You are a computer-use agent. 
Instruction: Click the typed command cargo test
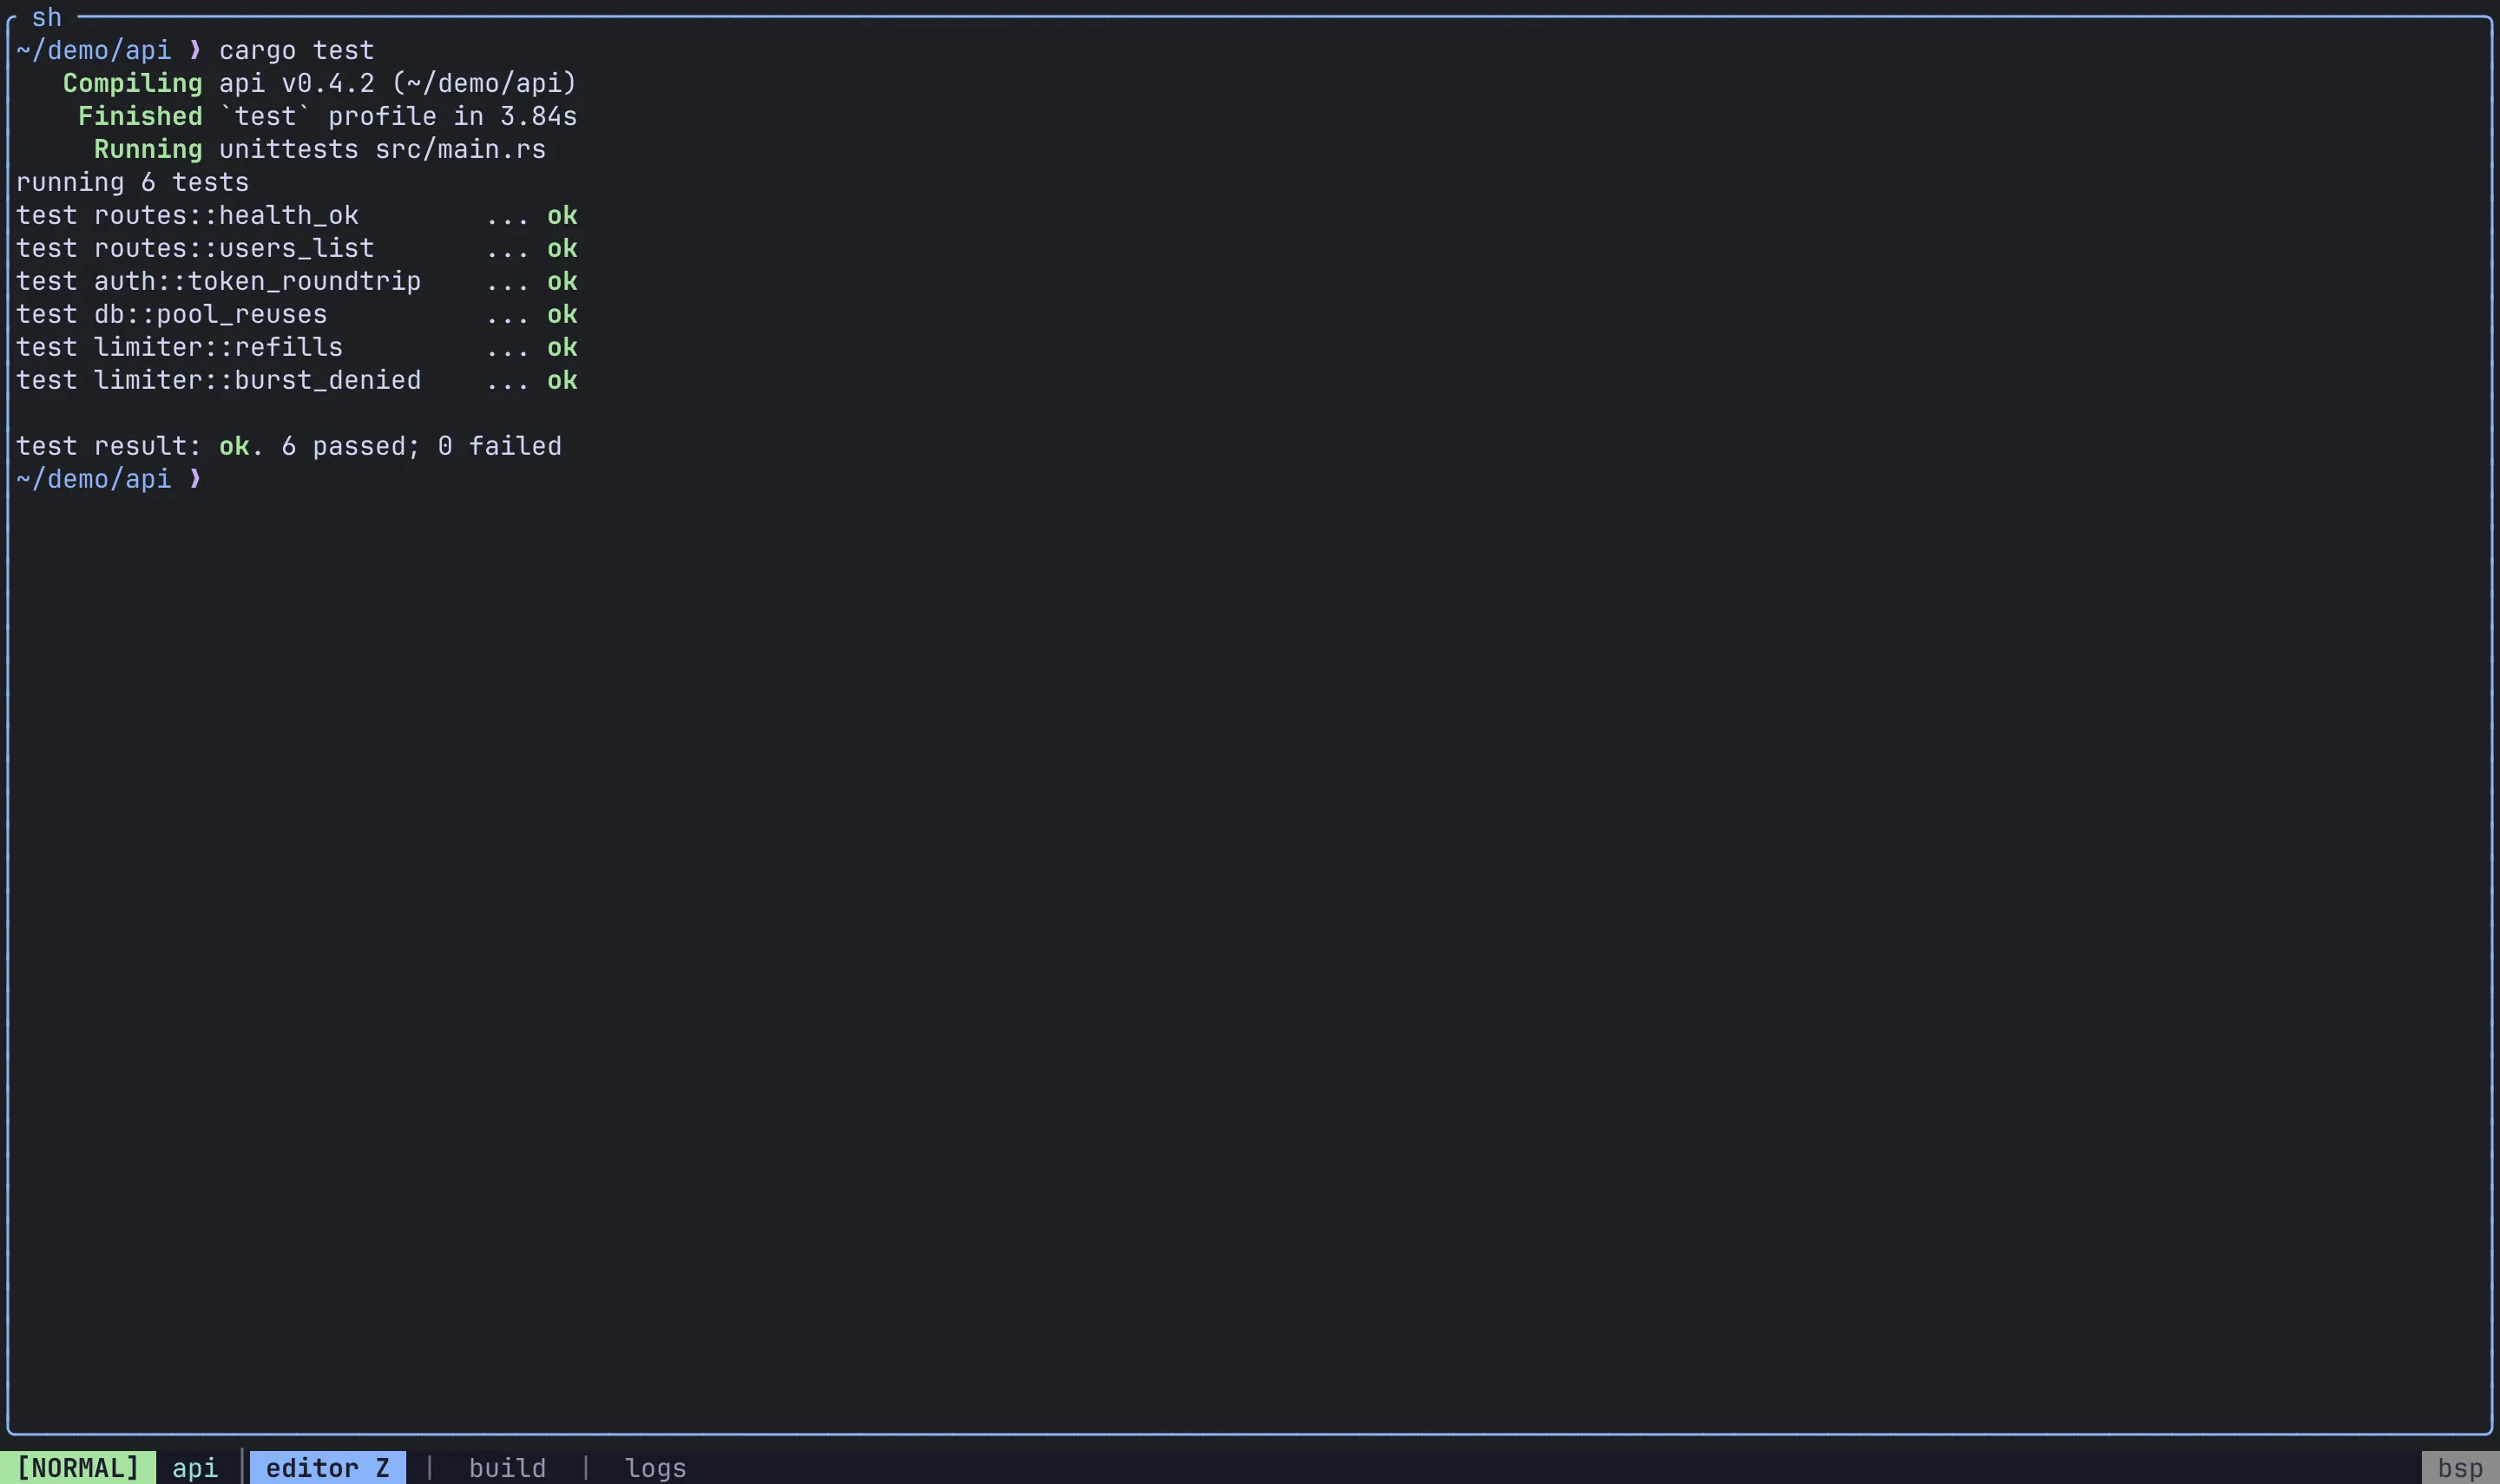296,50
